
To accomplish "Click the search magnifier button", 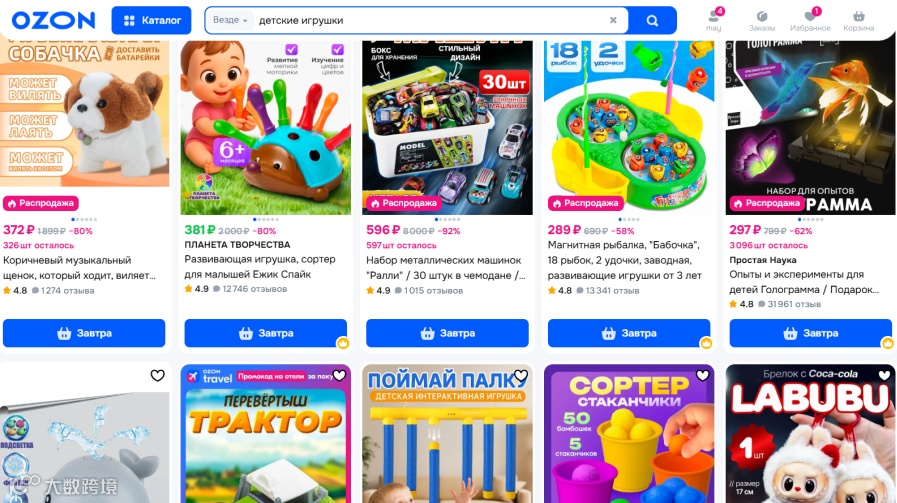I will 652,21.
